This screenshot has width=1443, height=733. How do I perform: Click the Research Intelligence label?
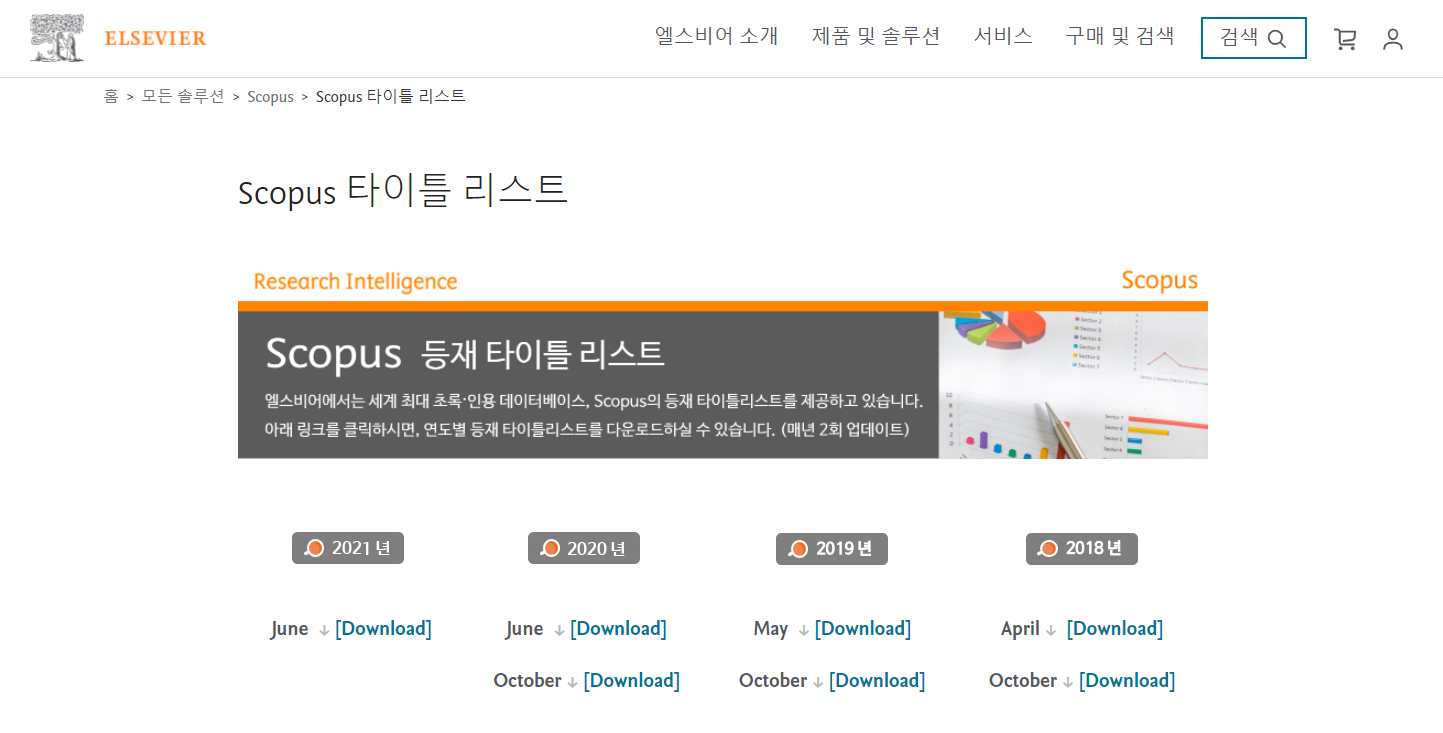[x=355, y=282]
